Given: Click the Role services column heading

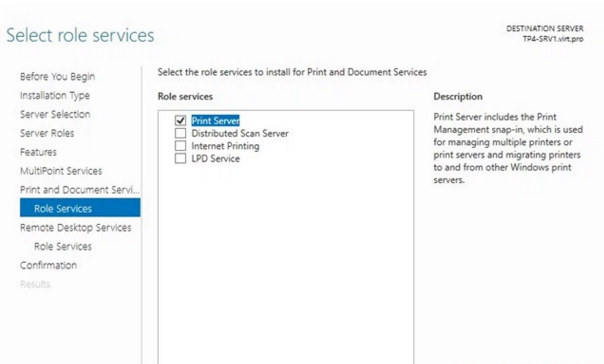Looking at the screenshot, I should (185, 96).
